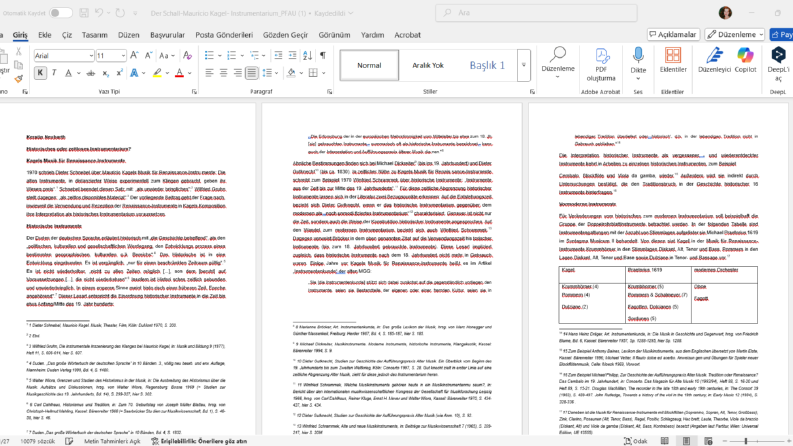Align text left
793x446 pixels.
pyautogui.click(x=209, y=73)
